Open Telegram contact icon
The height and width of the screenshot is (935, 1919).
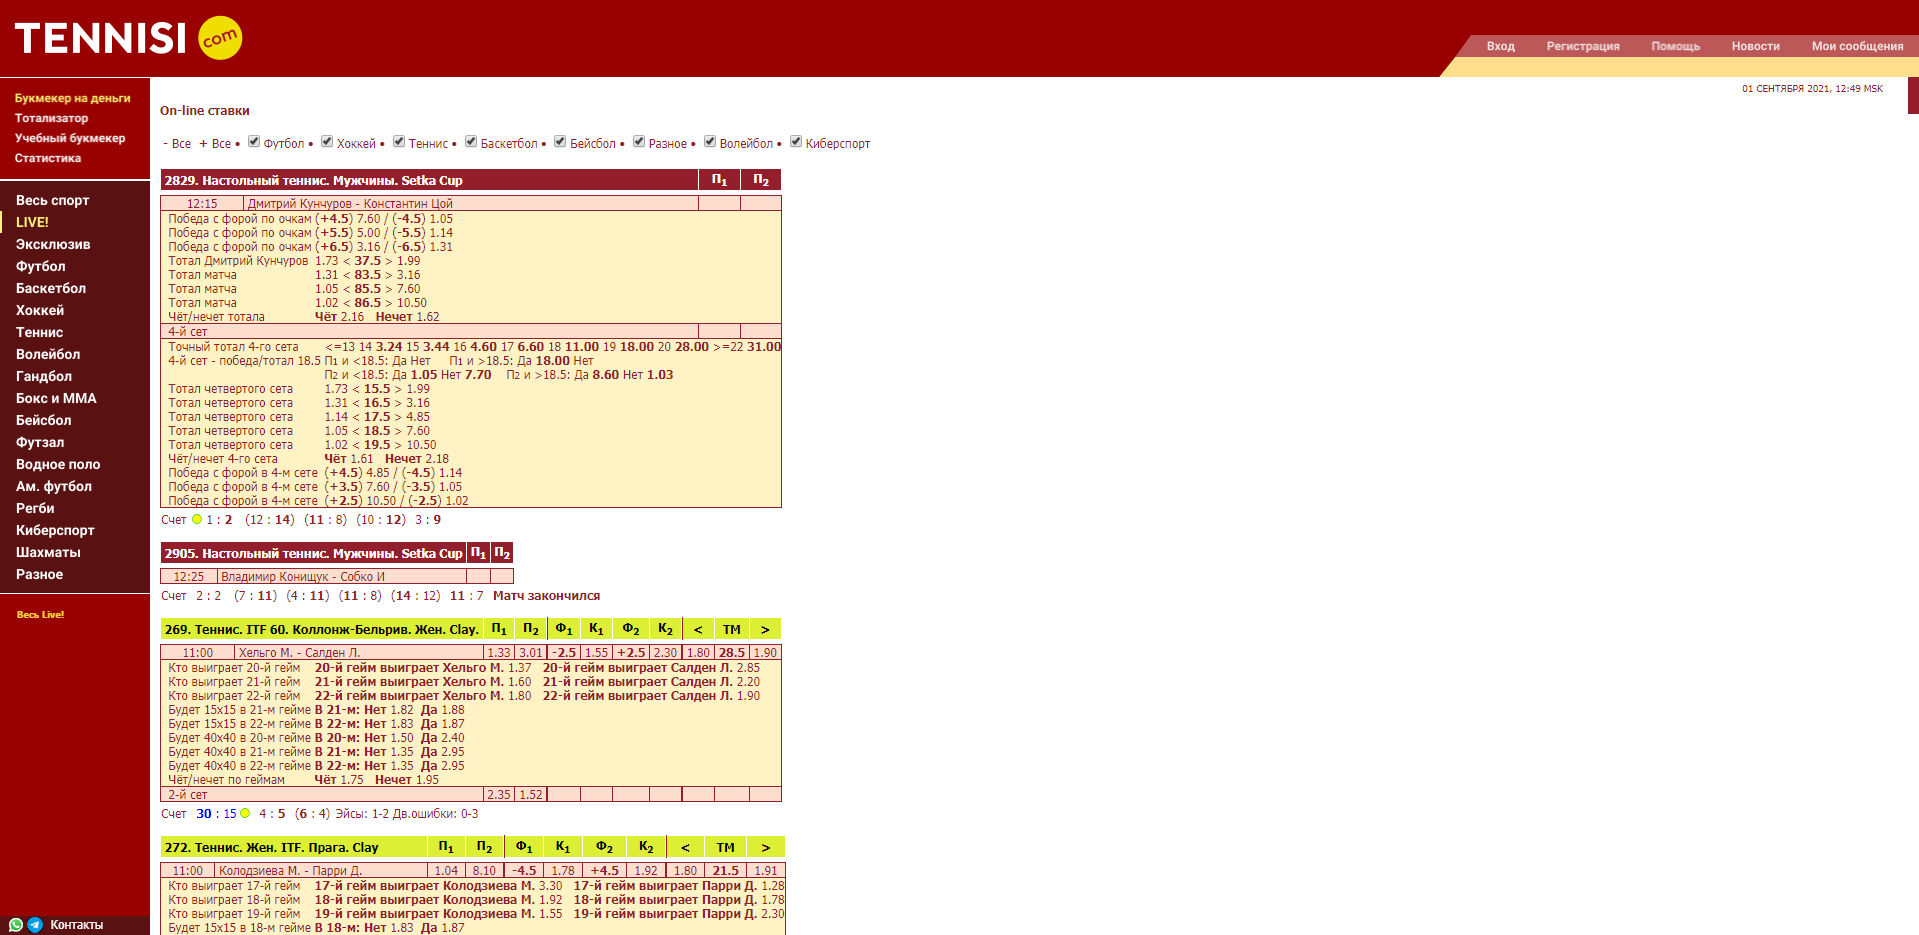(35, 925)
